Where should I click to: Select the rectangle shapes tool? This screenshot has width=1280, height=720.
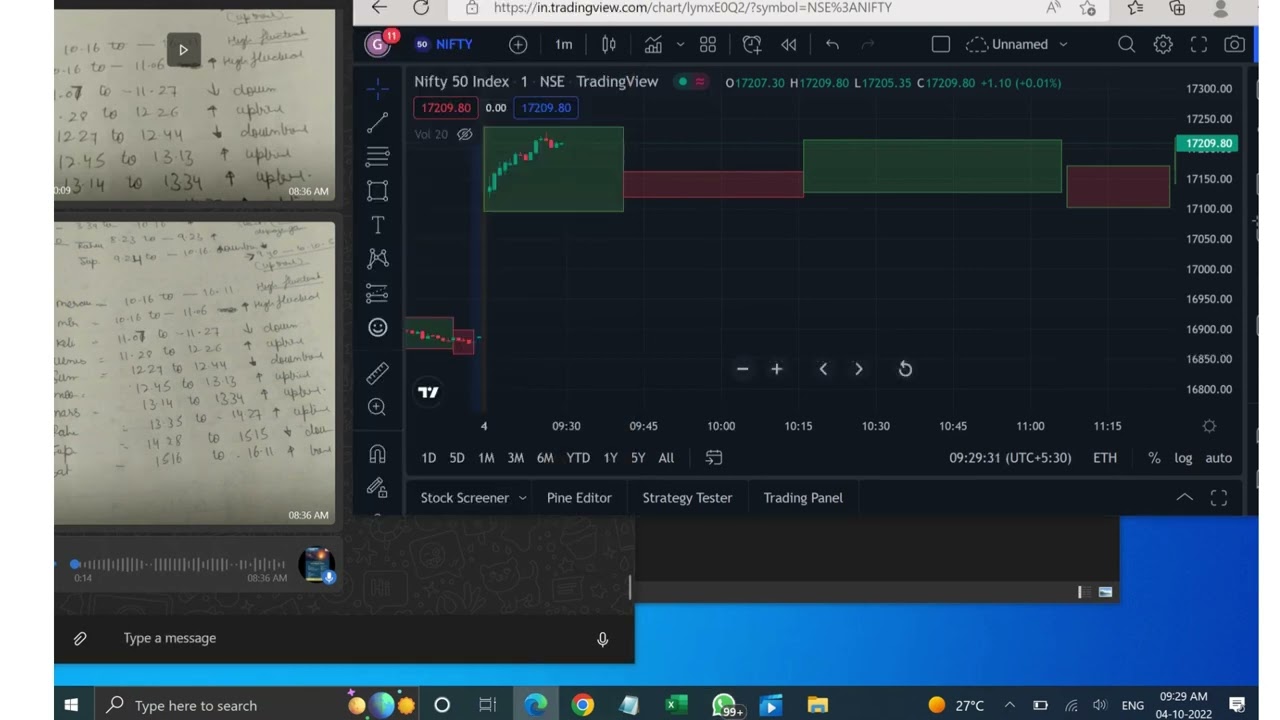377,191
